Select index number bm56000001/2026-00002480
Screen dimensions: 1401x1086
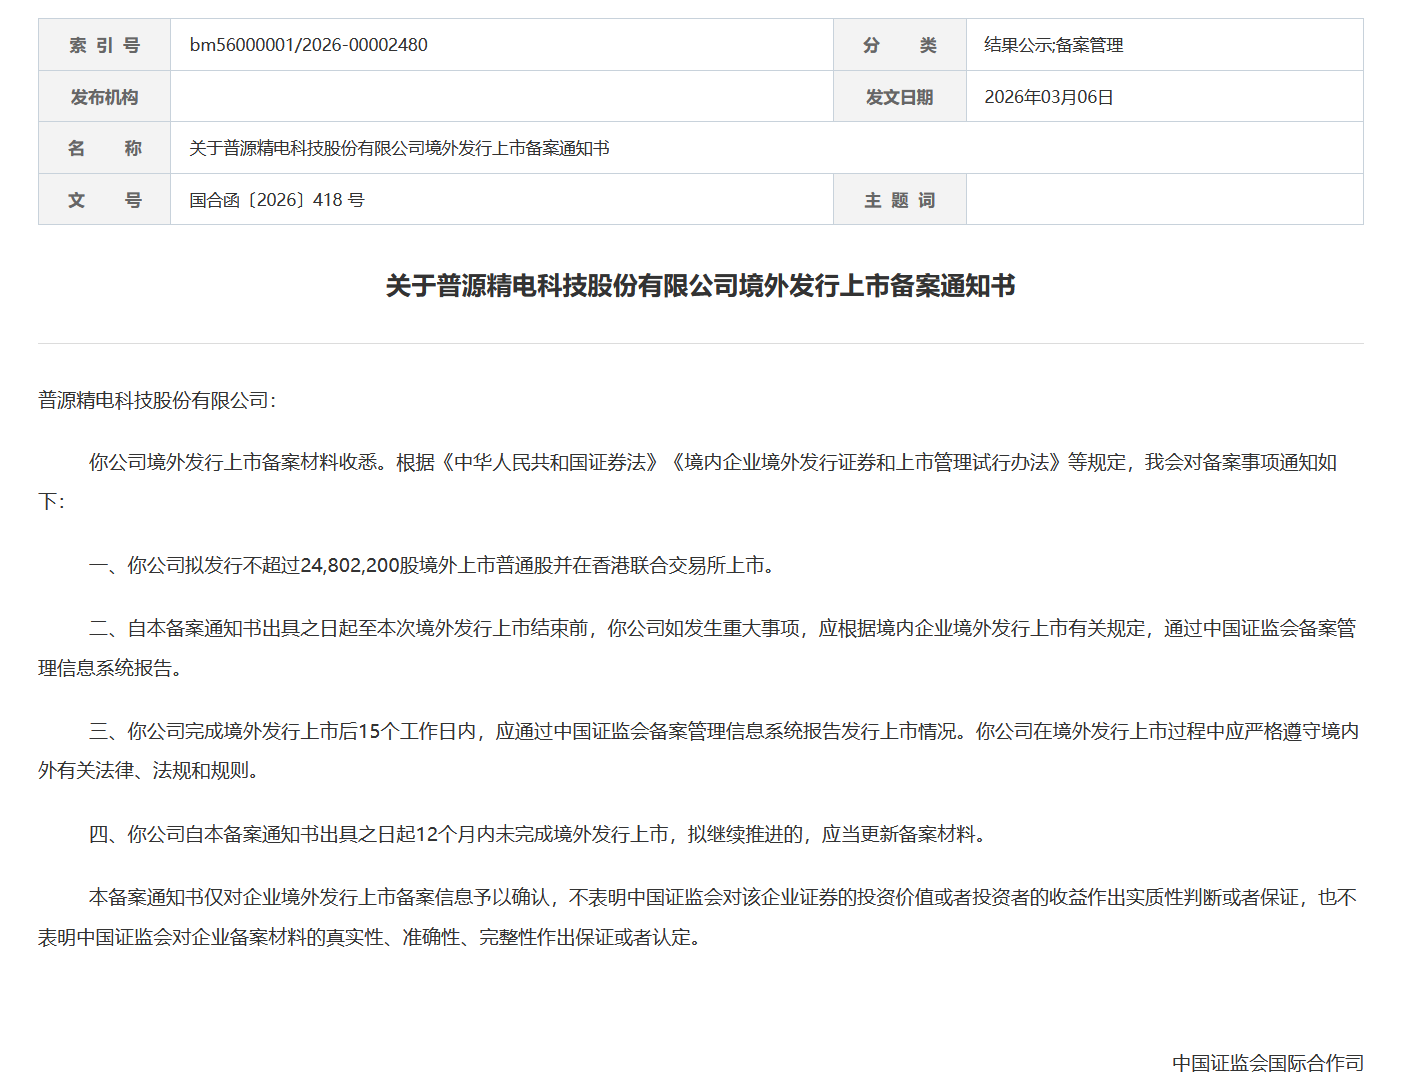click(x=308, y=45)
